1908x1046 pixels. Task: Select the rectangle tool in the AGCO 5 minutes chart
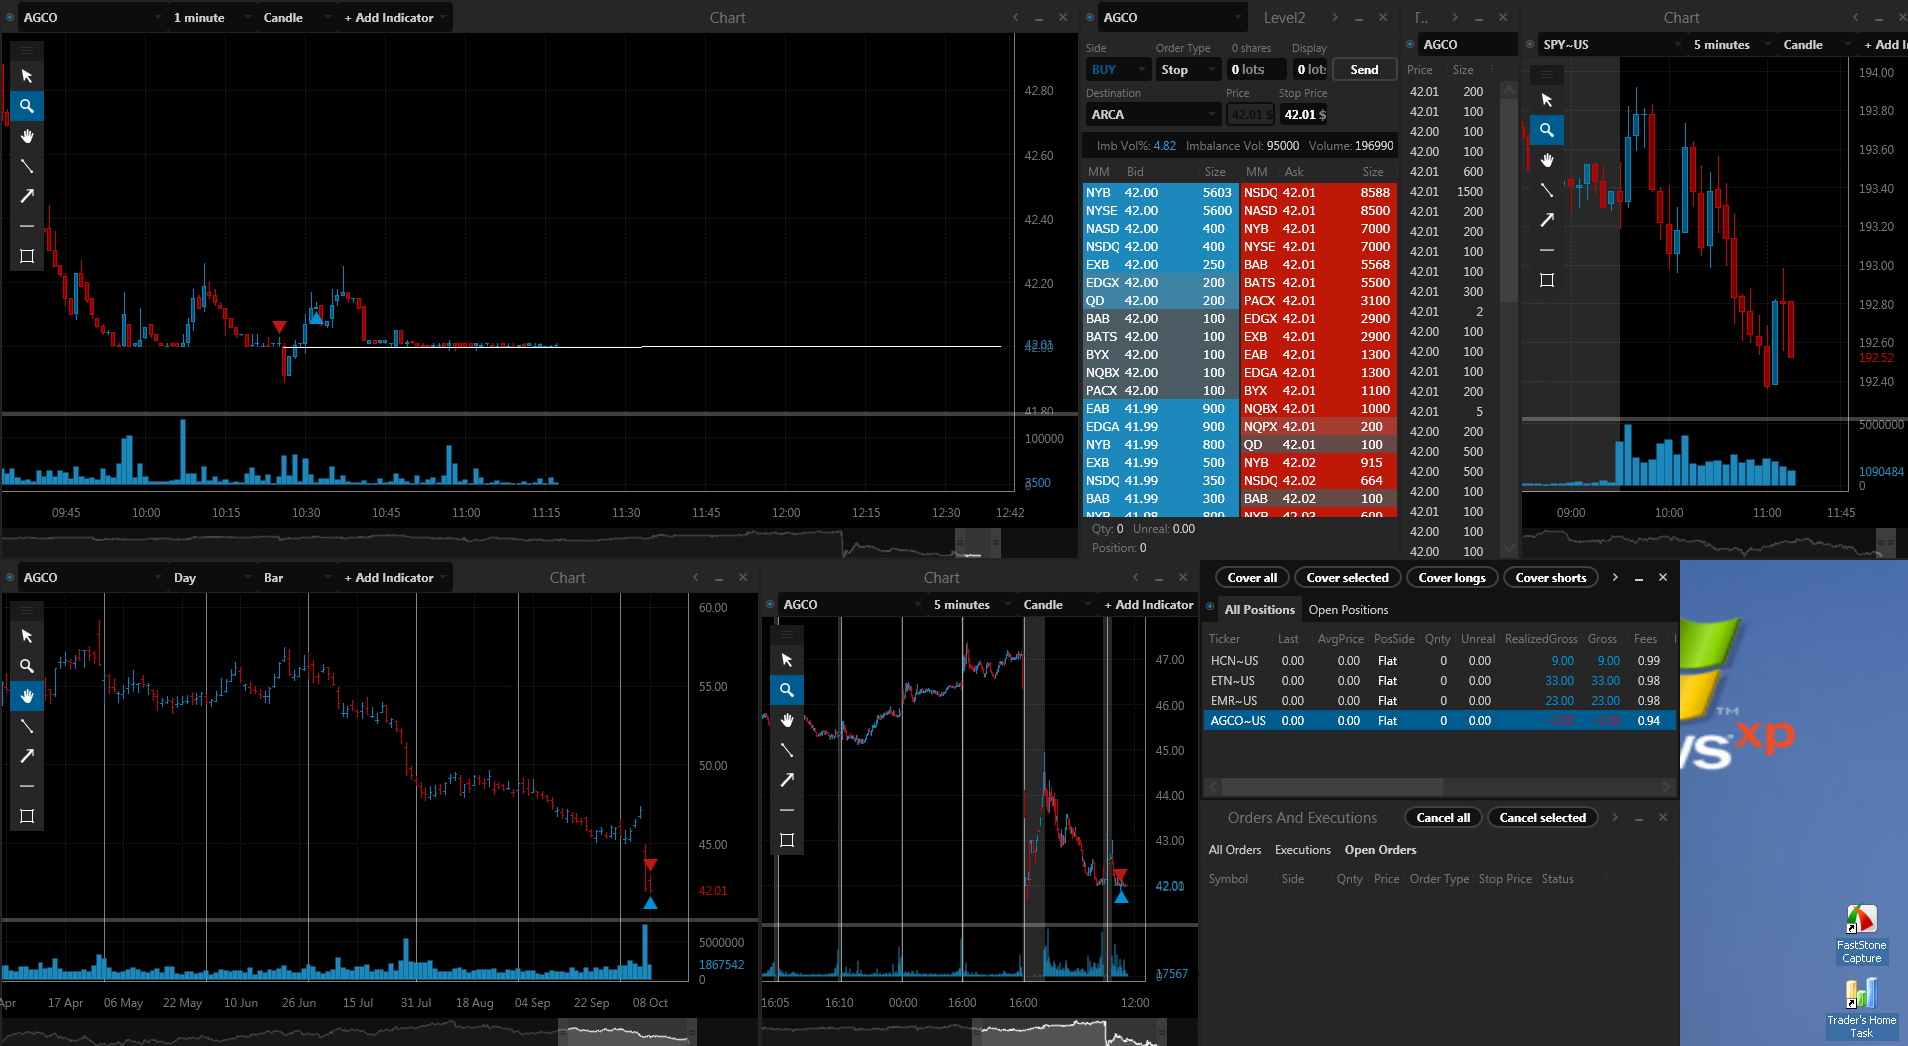coord(787,840)
